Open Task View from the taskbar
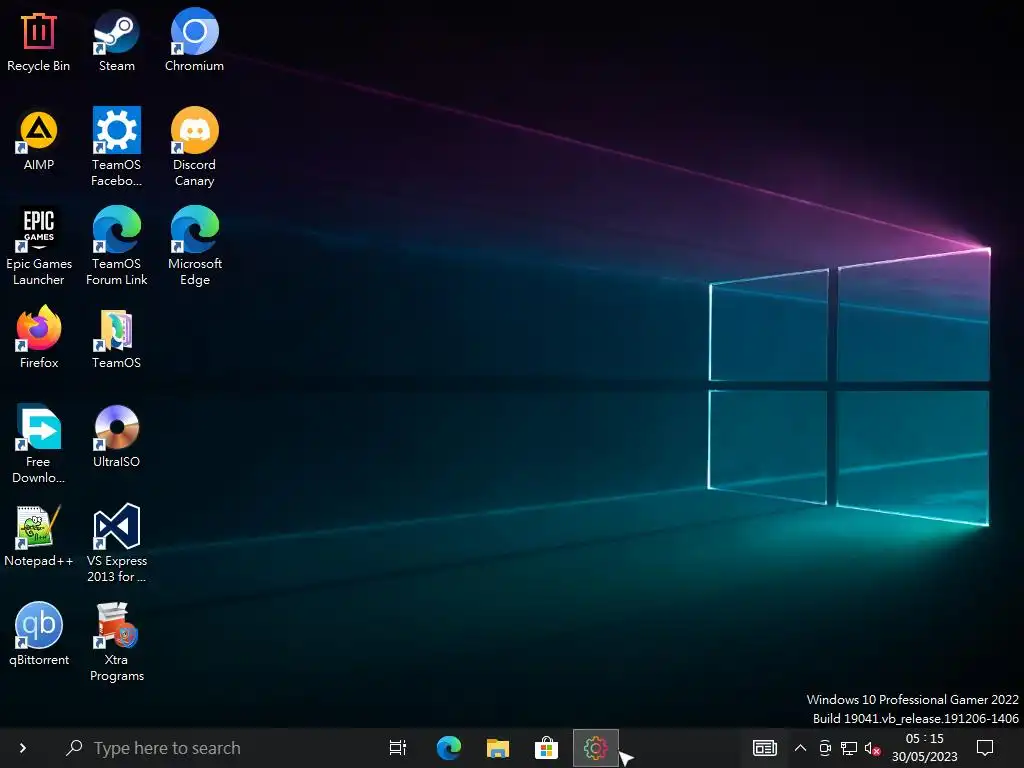The width and height of the screenshot is (1024, 768). [398, 748]
